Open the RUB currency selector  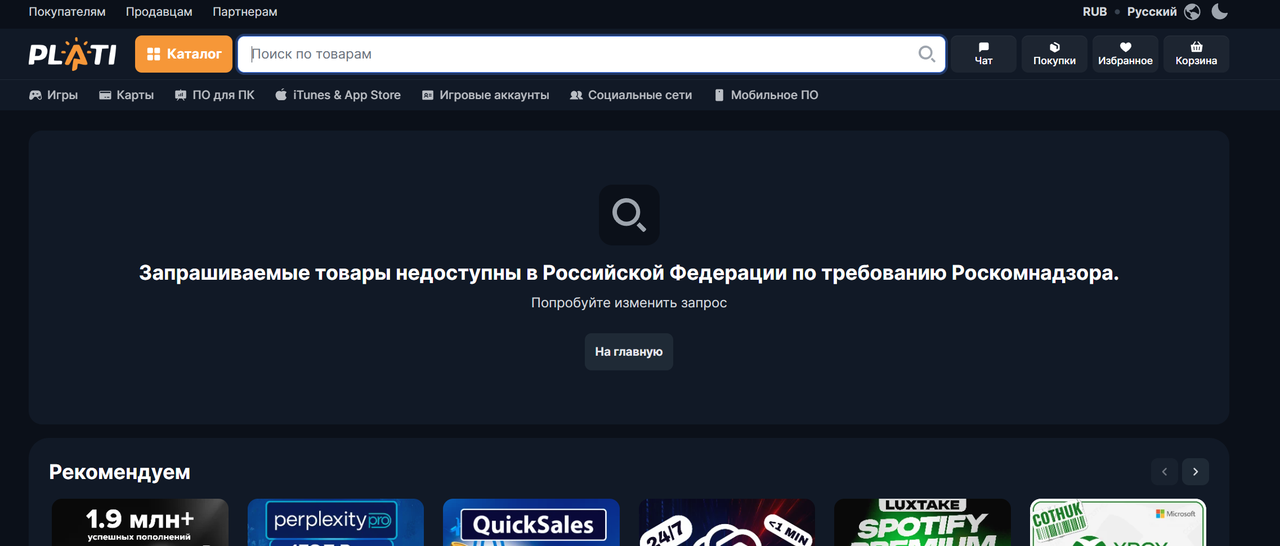tap(1095, 12)
